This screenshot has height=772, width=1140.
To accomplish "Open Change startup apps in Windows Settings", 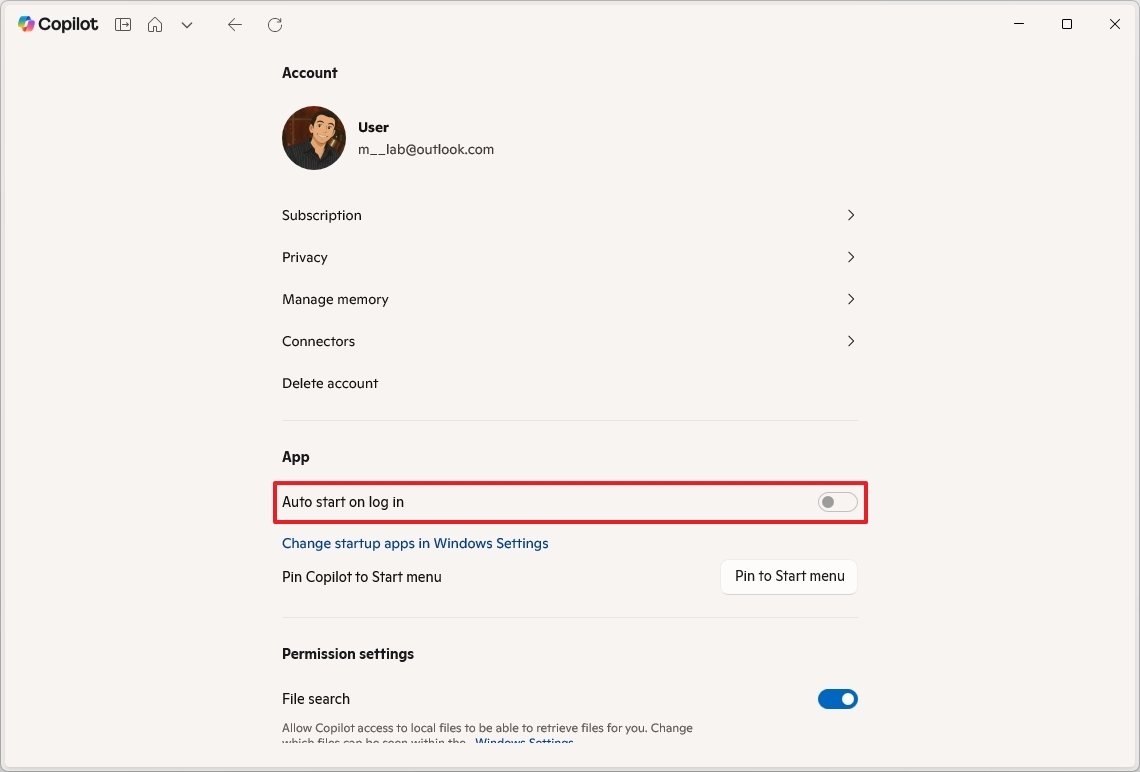I will 415,543.
